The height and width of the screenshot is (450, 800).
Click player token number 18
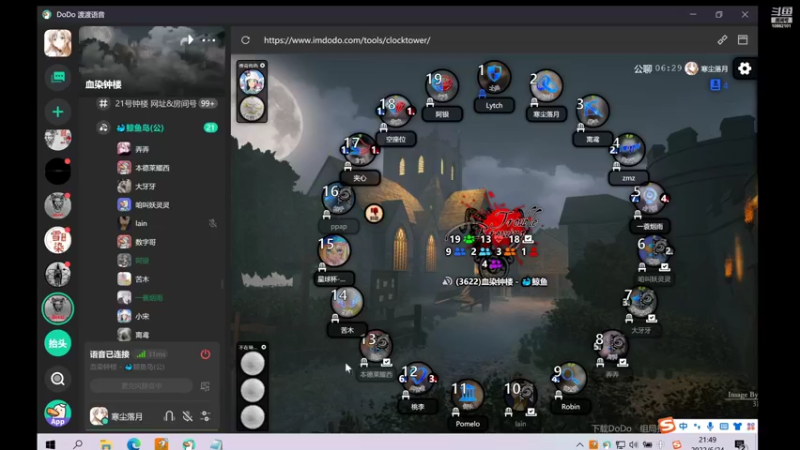[x=395, y=110]
